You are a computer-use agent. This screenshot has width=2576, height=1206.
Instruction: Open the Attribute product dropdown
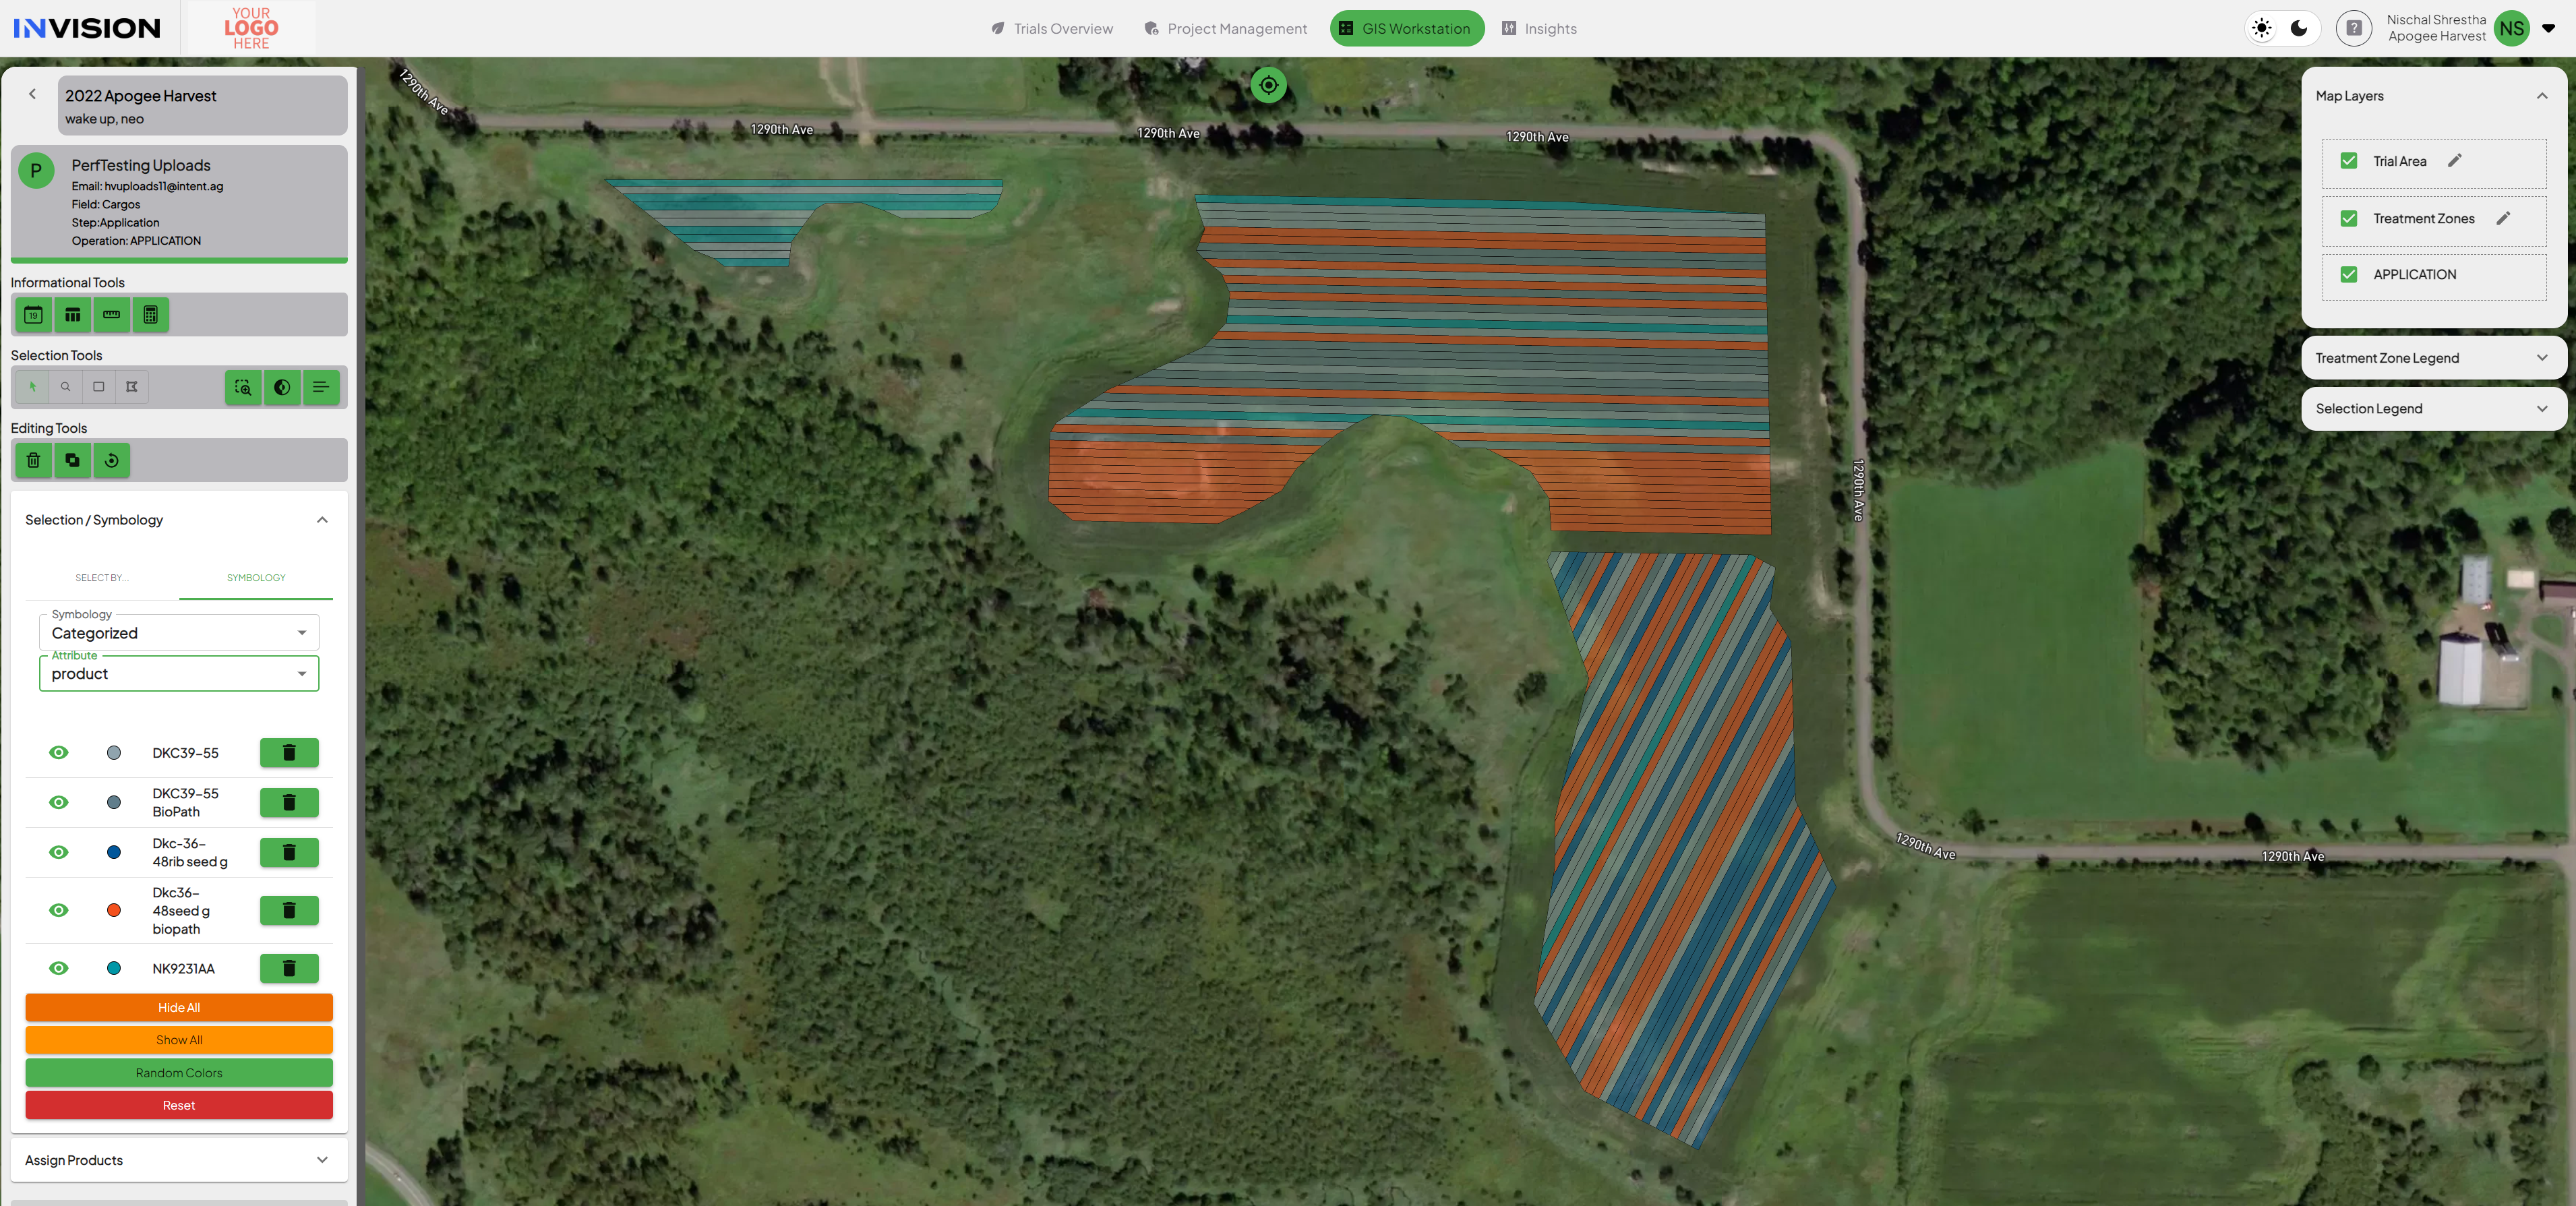tap(179, 674)
